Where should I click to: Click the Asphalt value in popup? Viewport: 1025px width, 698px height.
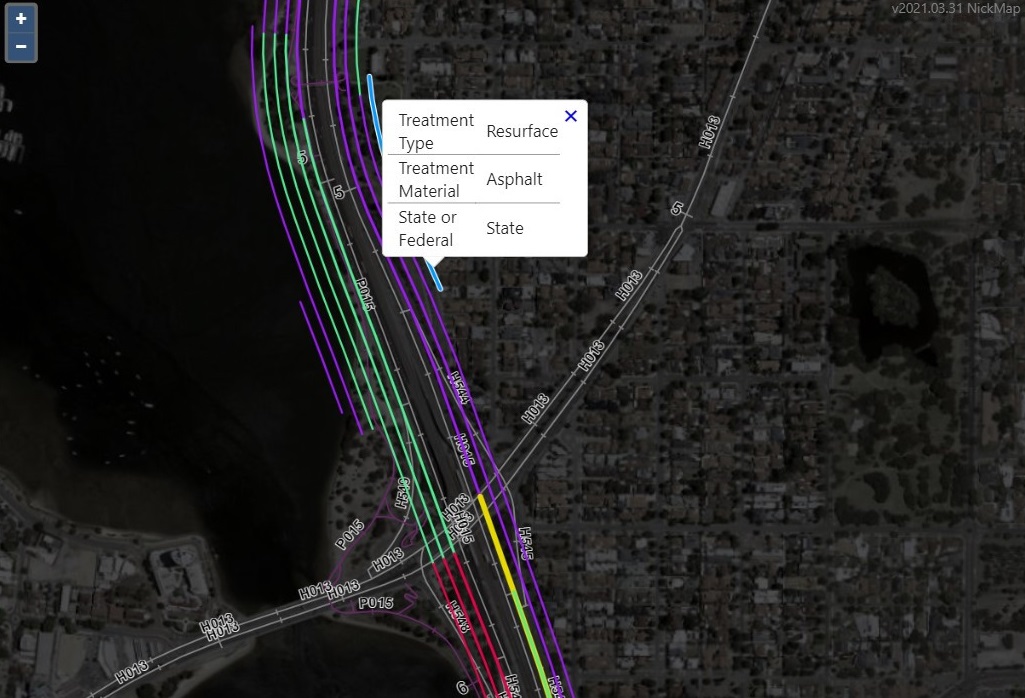tap(514, 179)
